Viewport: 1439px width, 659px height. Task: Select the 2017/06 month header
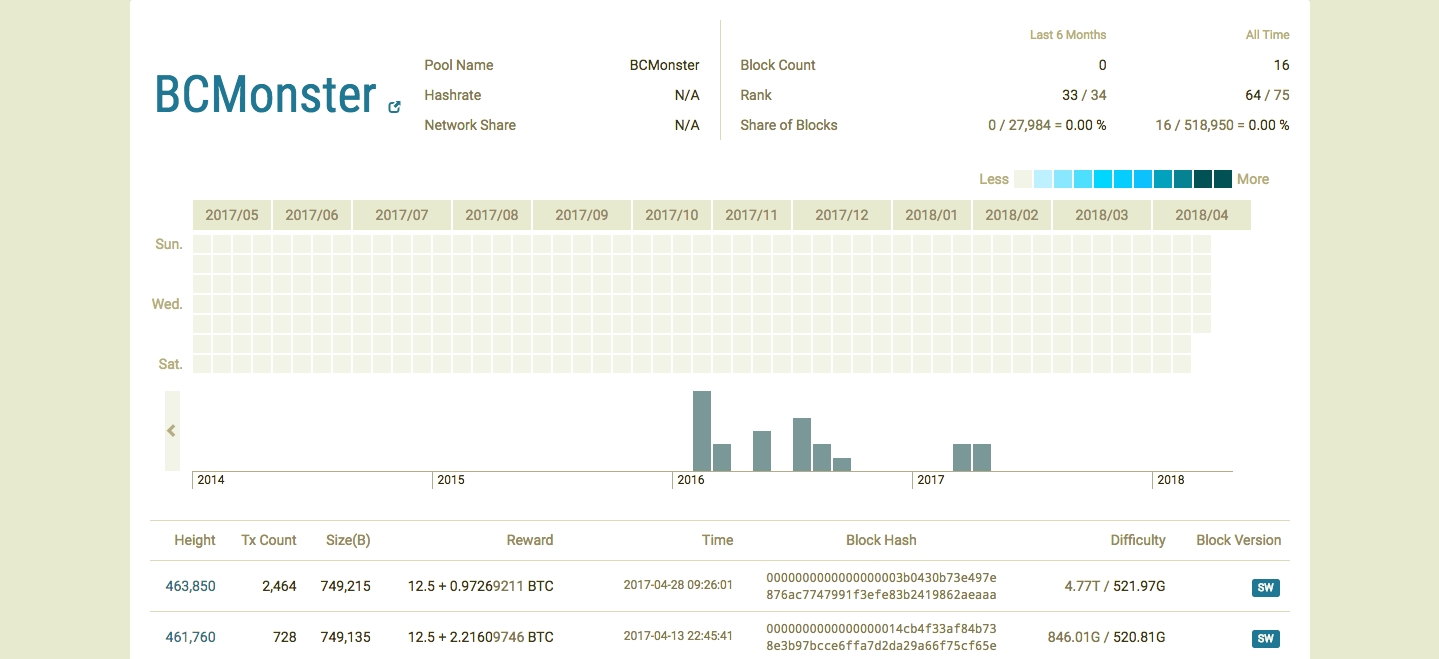312,215
